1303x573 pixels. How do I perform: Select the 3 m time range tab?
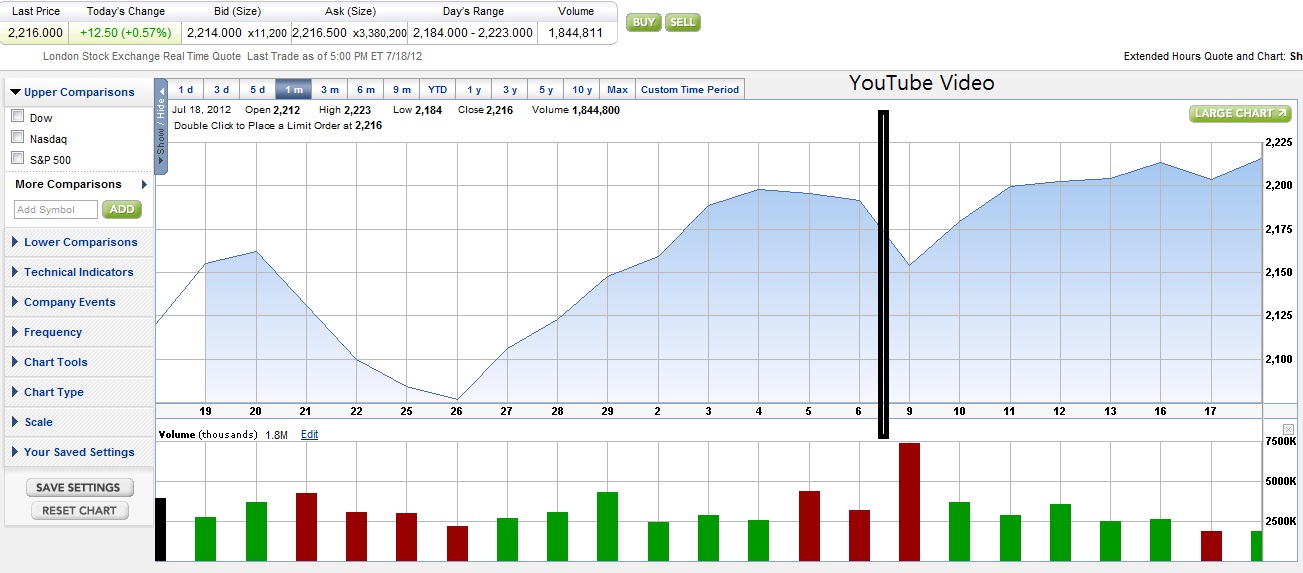pyautogui.click(x=330, y=90)
